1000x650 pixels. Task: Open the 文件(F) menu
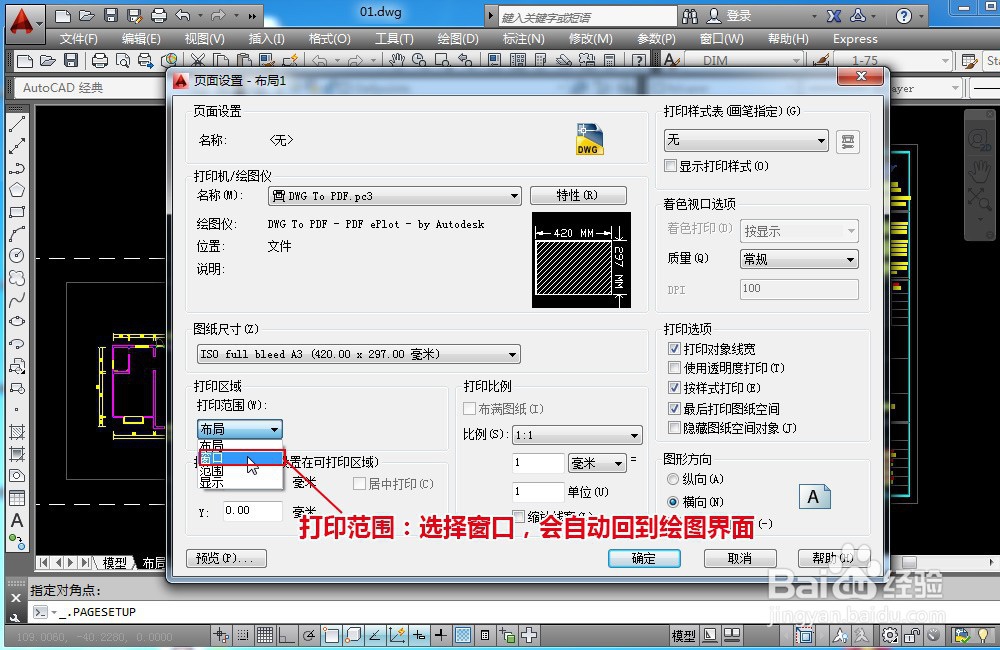click(x=79, y=39)
